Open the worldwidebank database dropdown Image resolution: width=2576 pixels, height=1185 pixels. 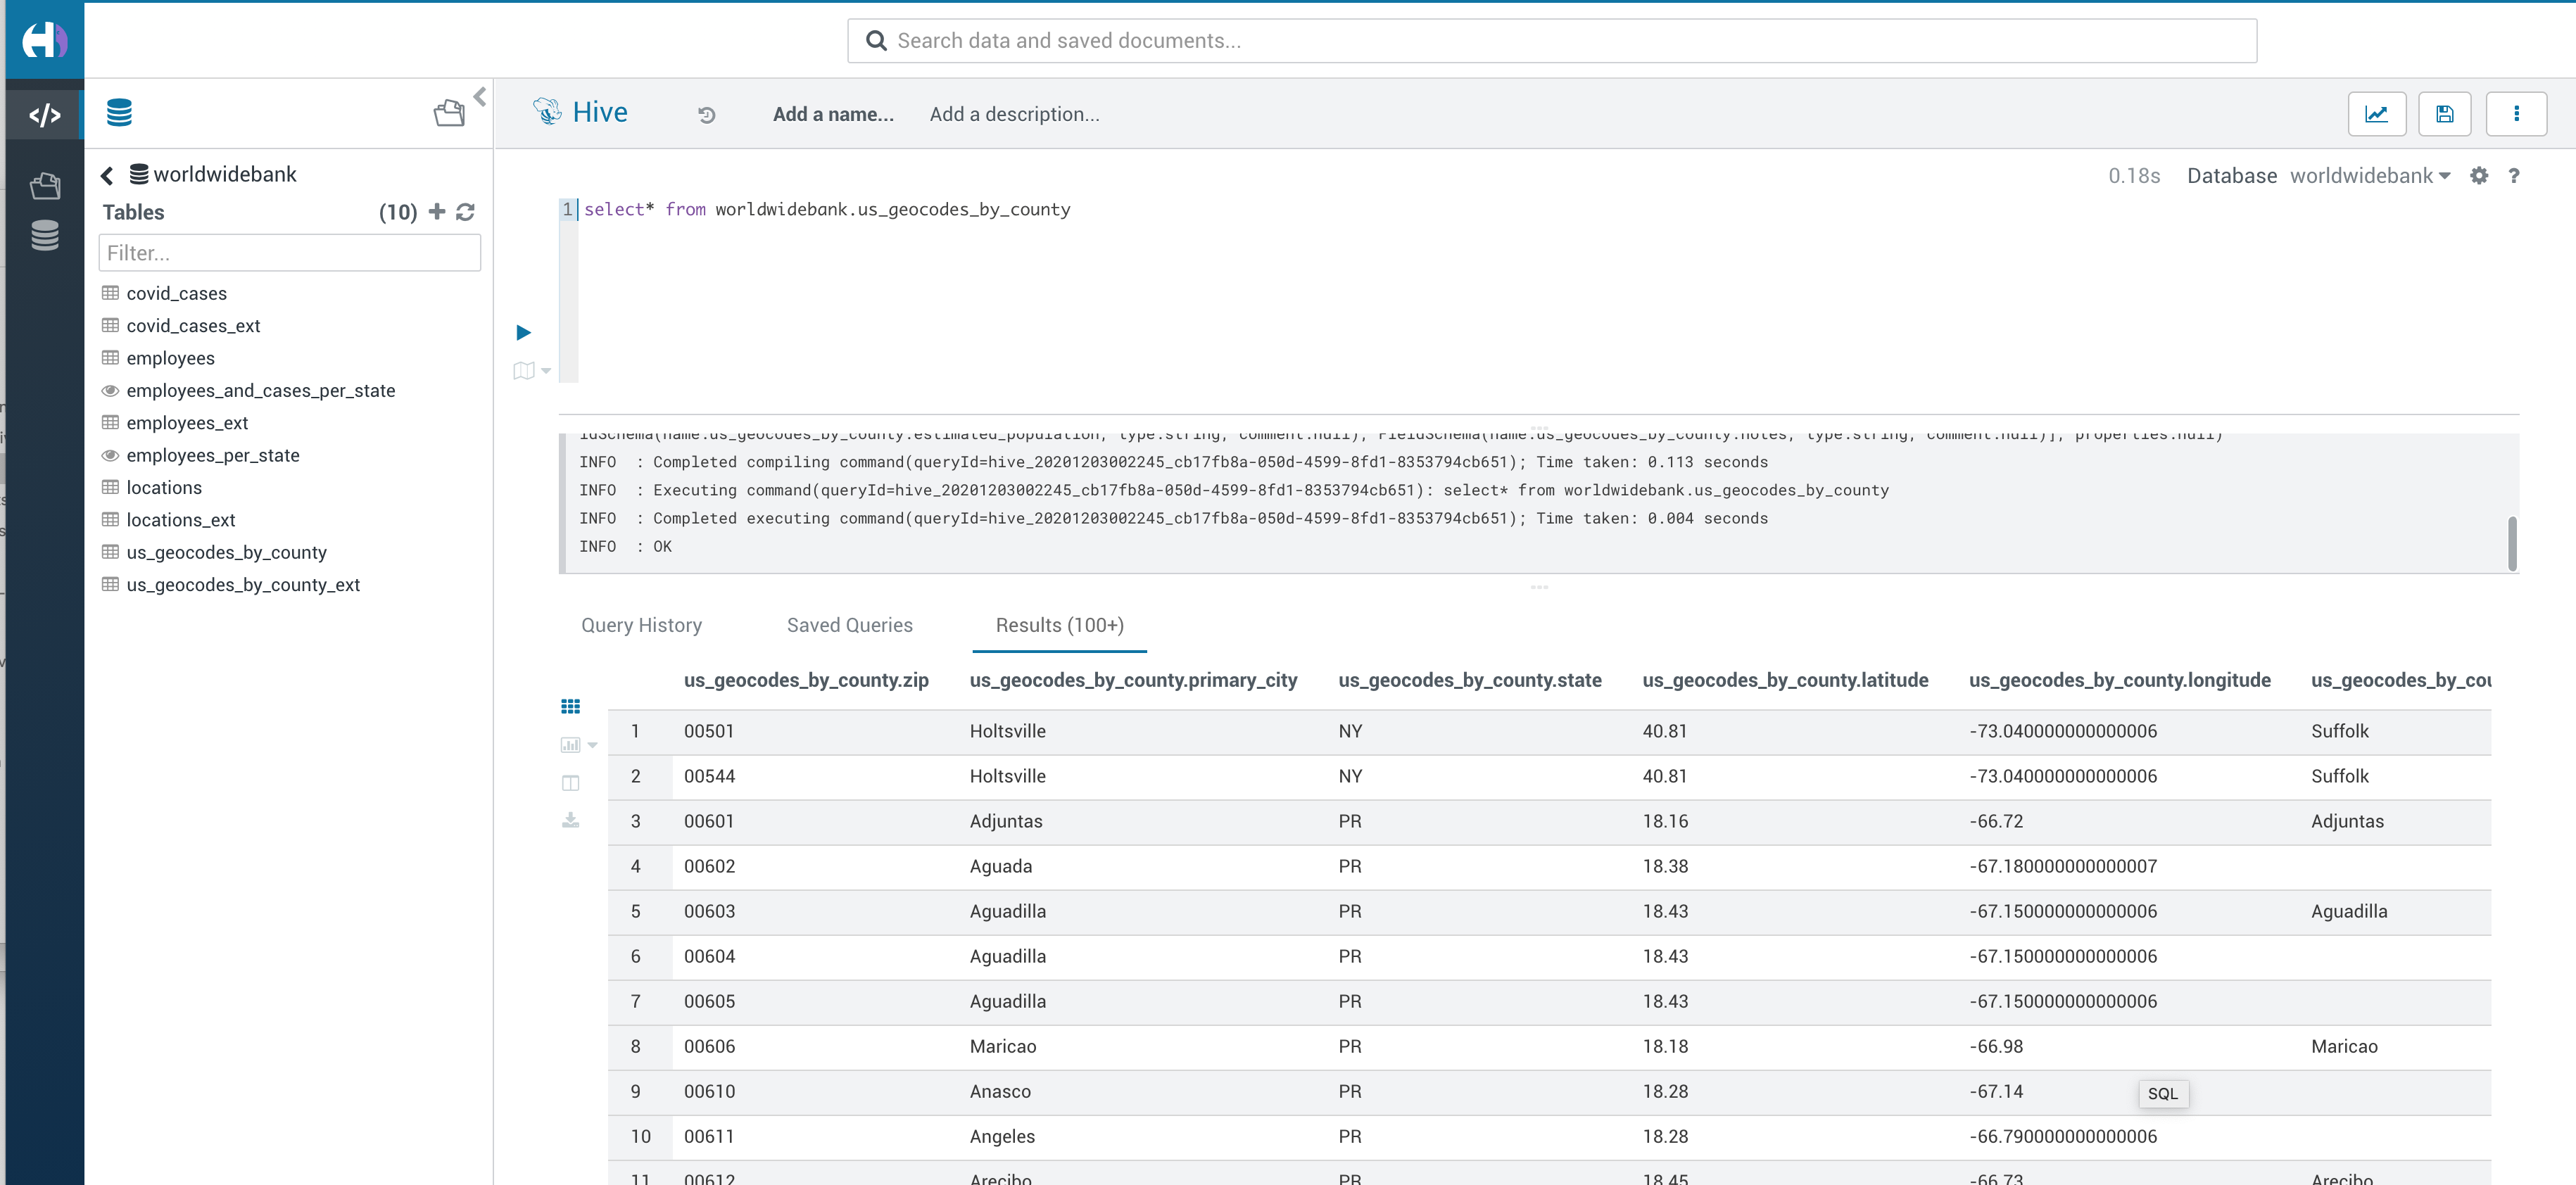tap(2370, 175)
